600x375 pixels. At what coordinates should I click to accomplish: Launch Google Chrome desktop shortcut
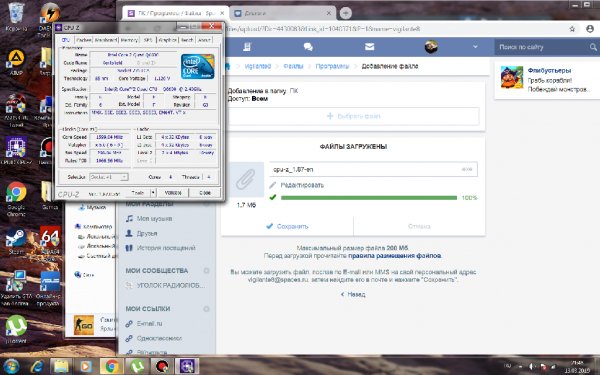point(16,198)
